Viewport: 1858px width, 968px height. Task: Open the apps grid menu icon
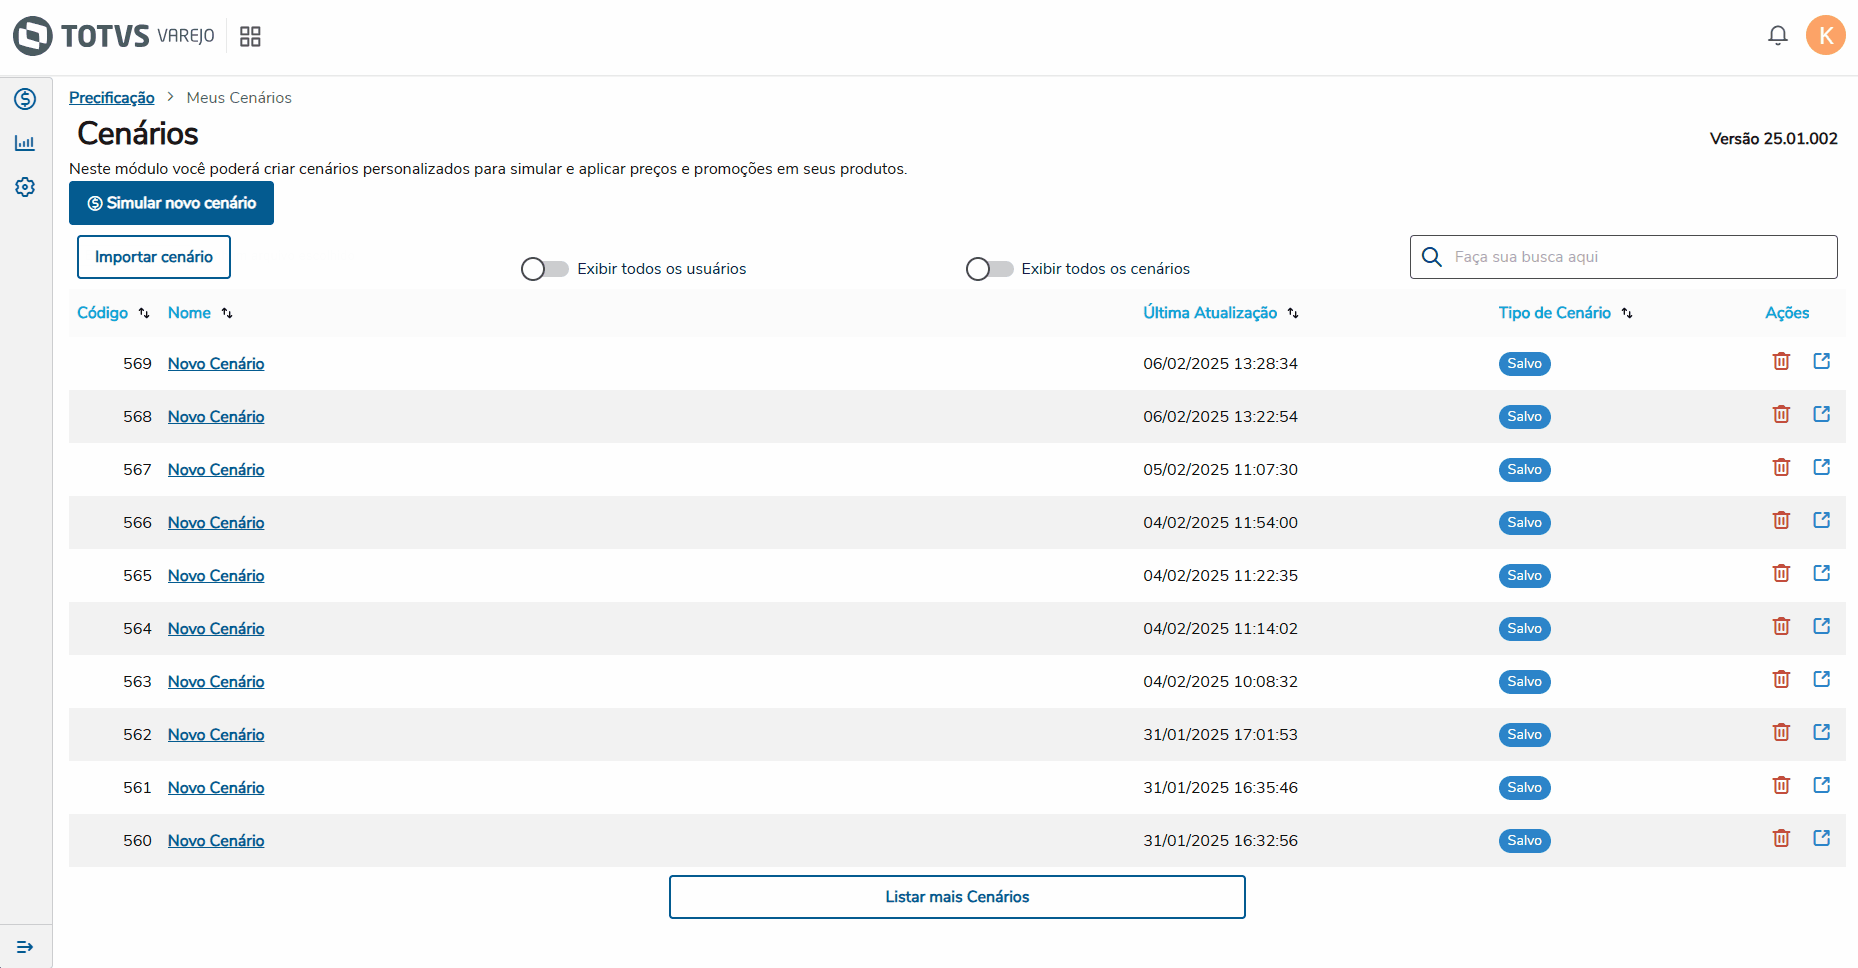click(250, 37)
